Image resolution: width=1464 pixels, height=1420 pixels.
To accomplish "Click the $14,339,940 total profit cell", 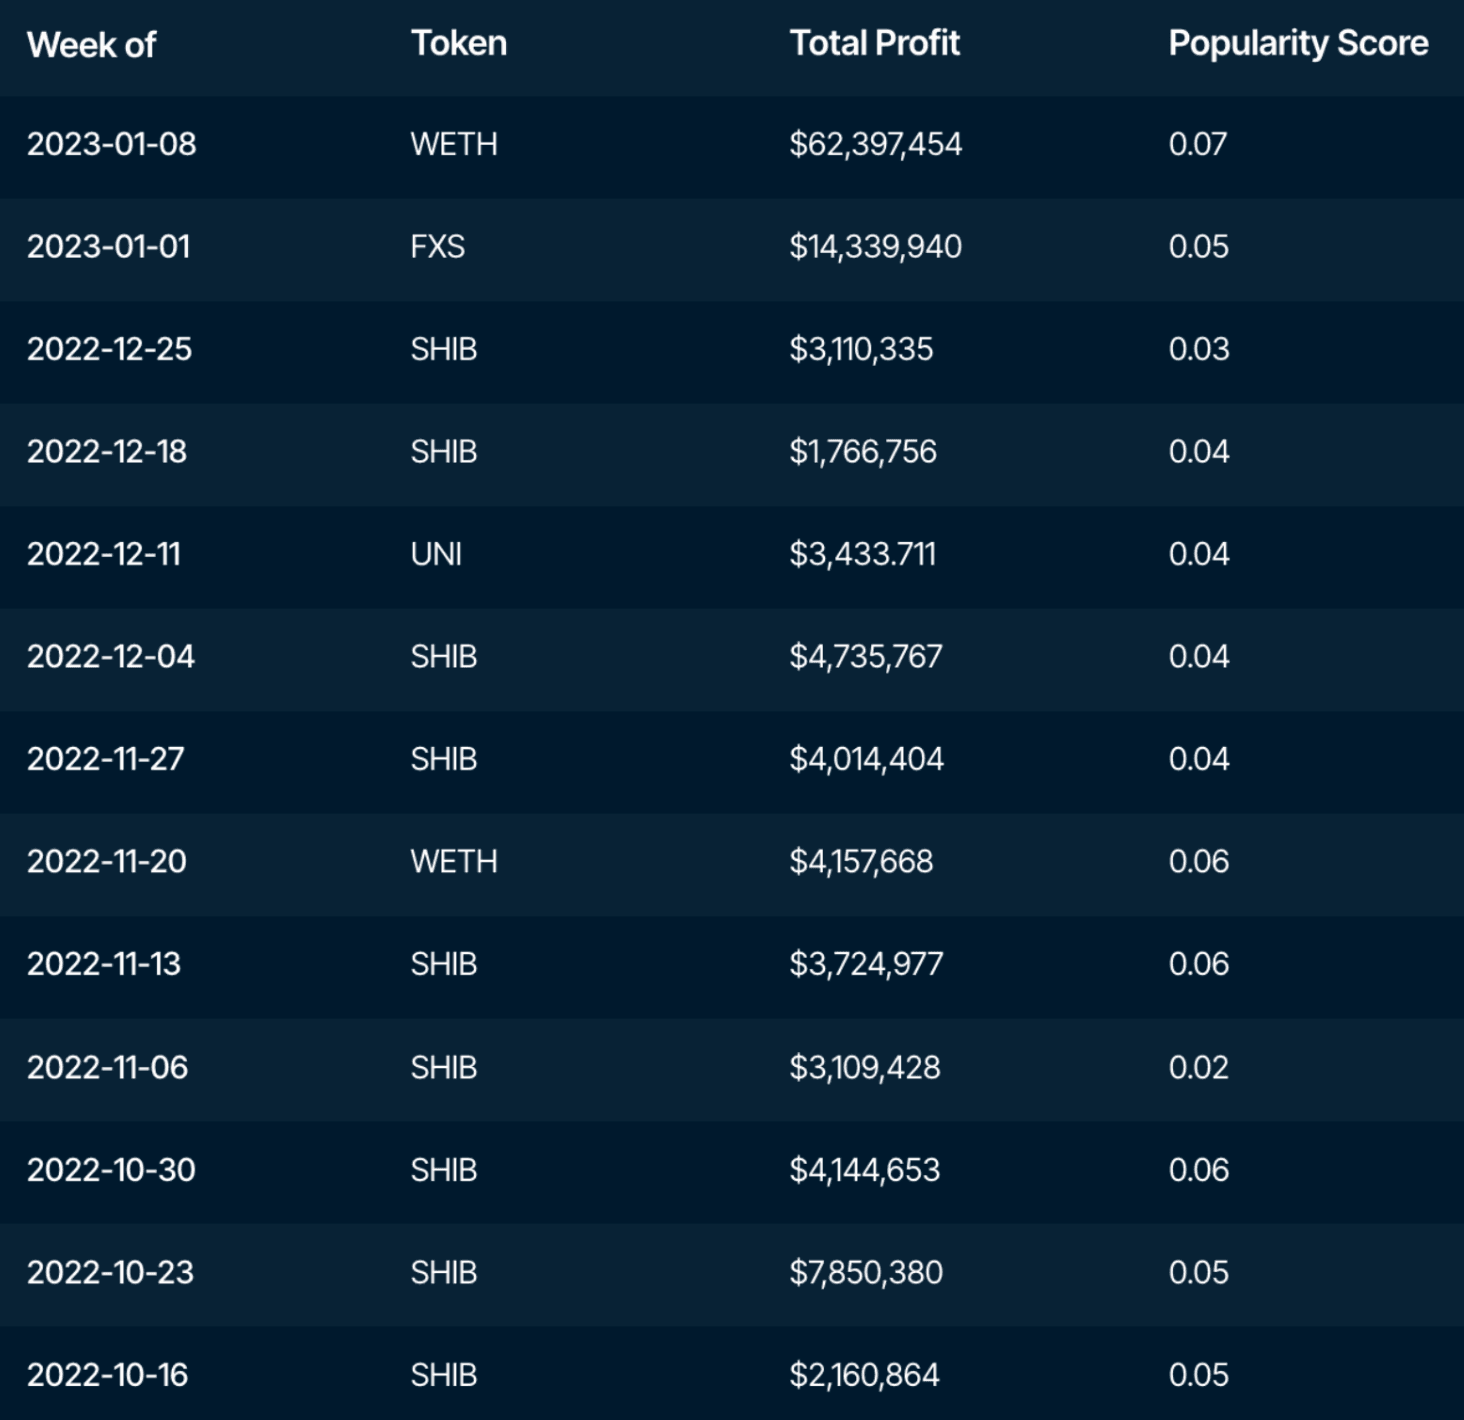I will point(876,246).
